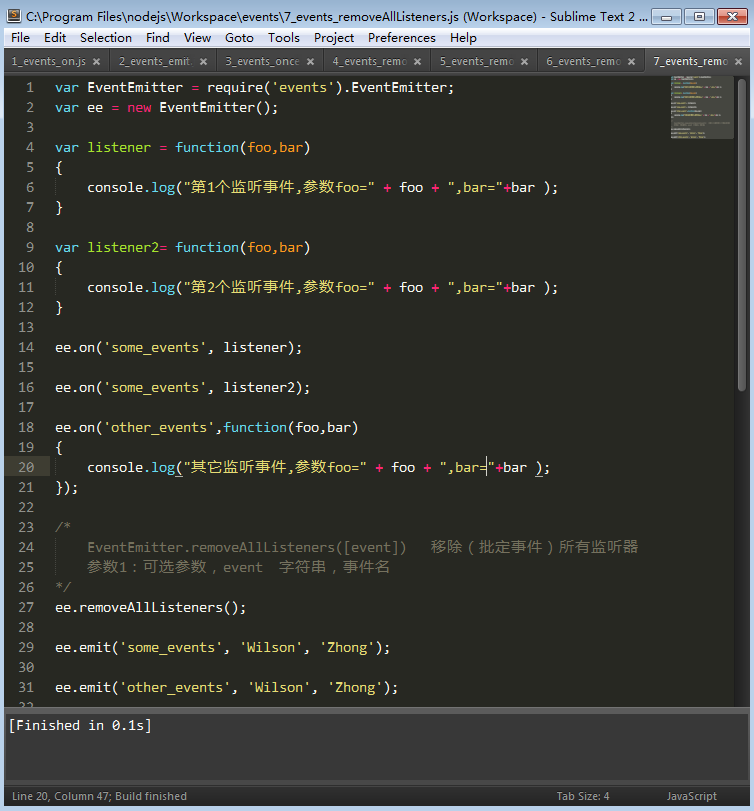This screenshot has width=754, height=811.
Task: Close the 2_events_emit tab
Action: click(204, 62)
